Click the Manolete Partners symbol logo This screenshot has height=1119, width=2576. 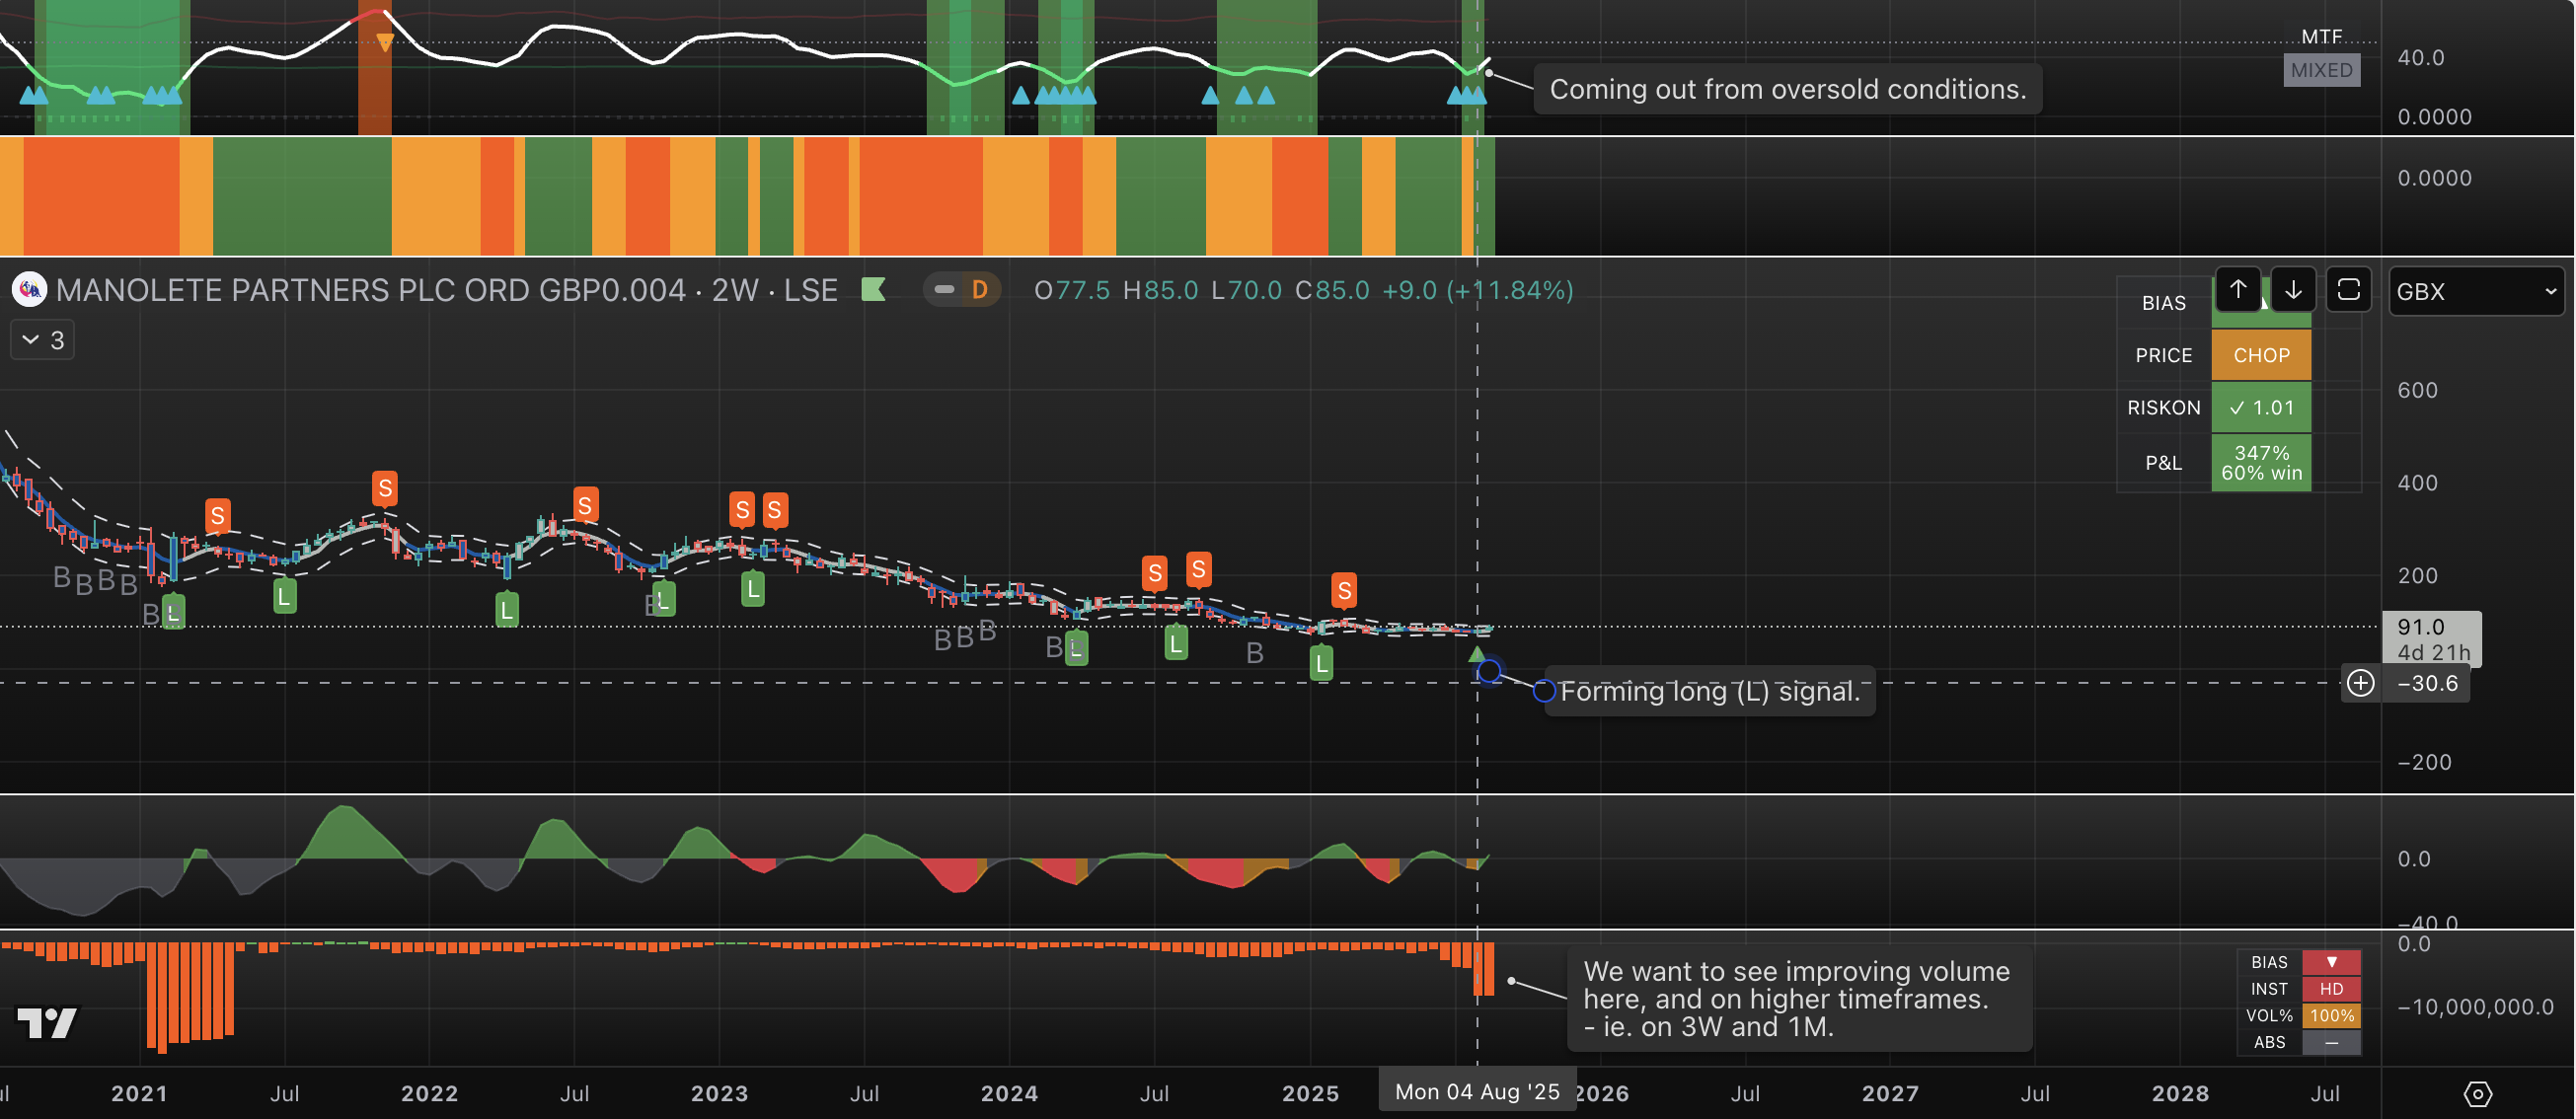[x=29, y=290]
